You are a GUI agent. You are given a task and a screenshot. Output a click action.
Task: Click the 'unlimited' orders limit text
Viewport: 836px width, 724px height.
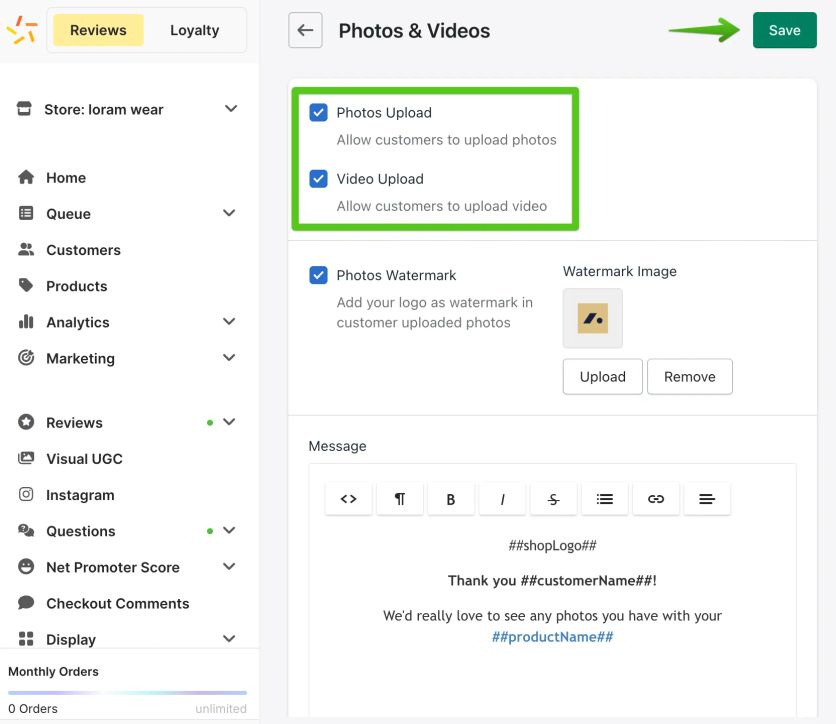(x=221, y=709)
